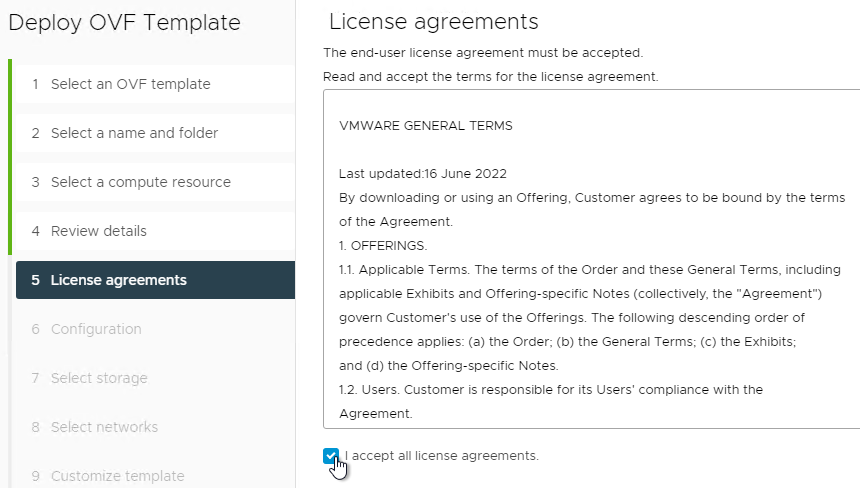The width and height of the screenshot is (860, 488).
Task: Click the 'I accept all license agreements' label
Action: click(x=442, y=456)
